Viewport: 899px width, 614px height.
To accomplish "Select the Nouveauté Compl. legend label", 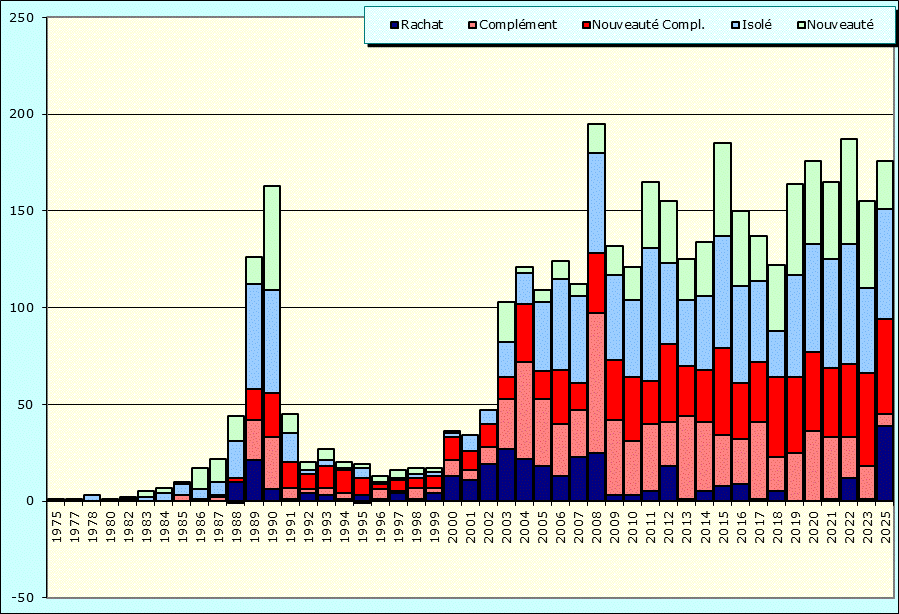I will pyautogui.click(x=648, y=25).
